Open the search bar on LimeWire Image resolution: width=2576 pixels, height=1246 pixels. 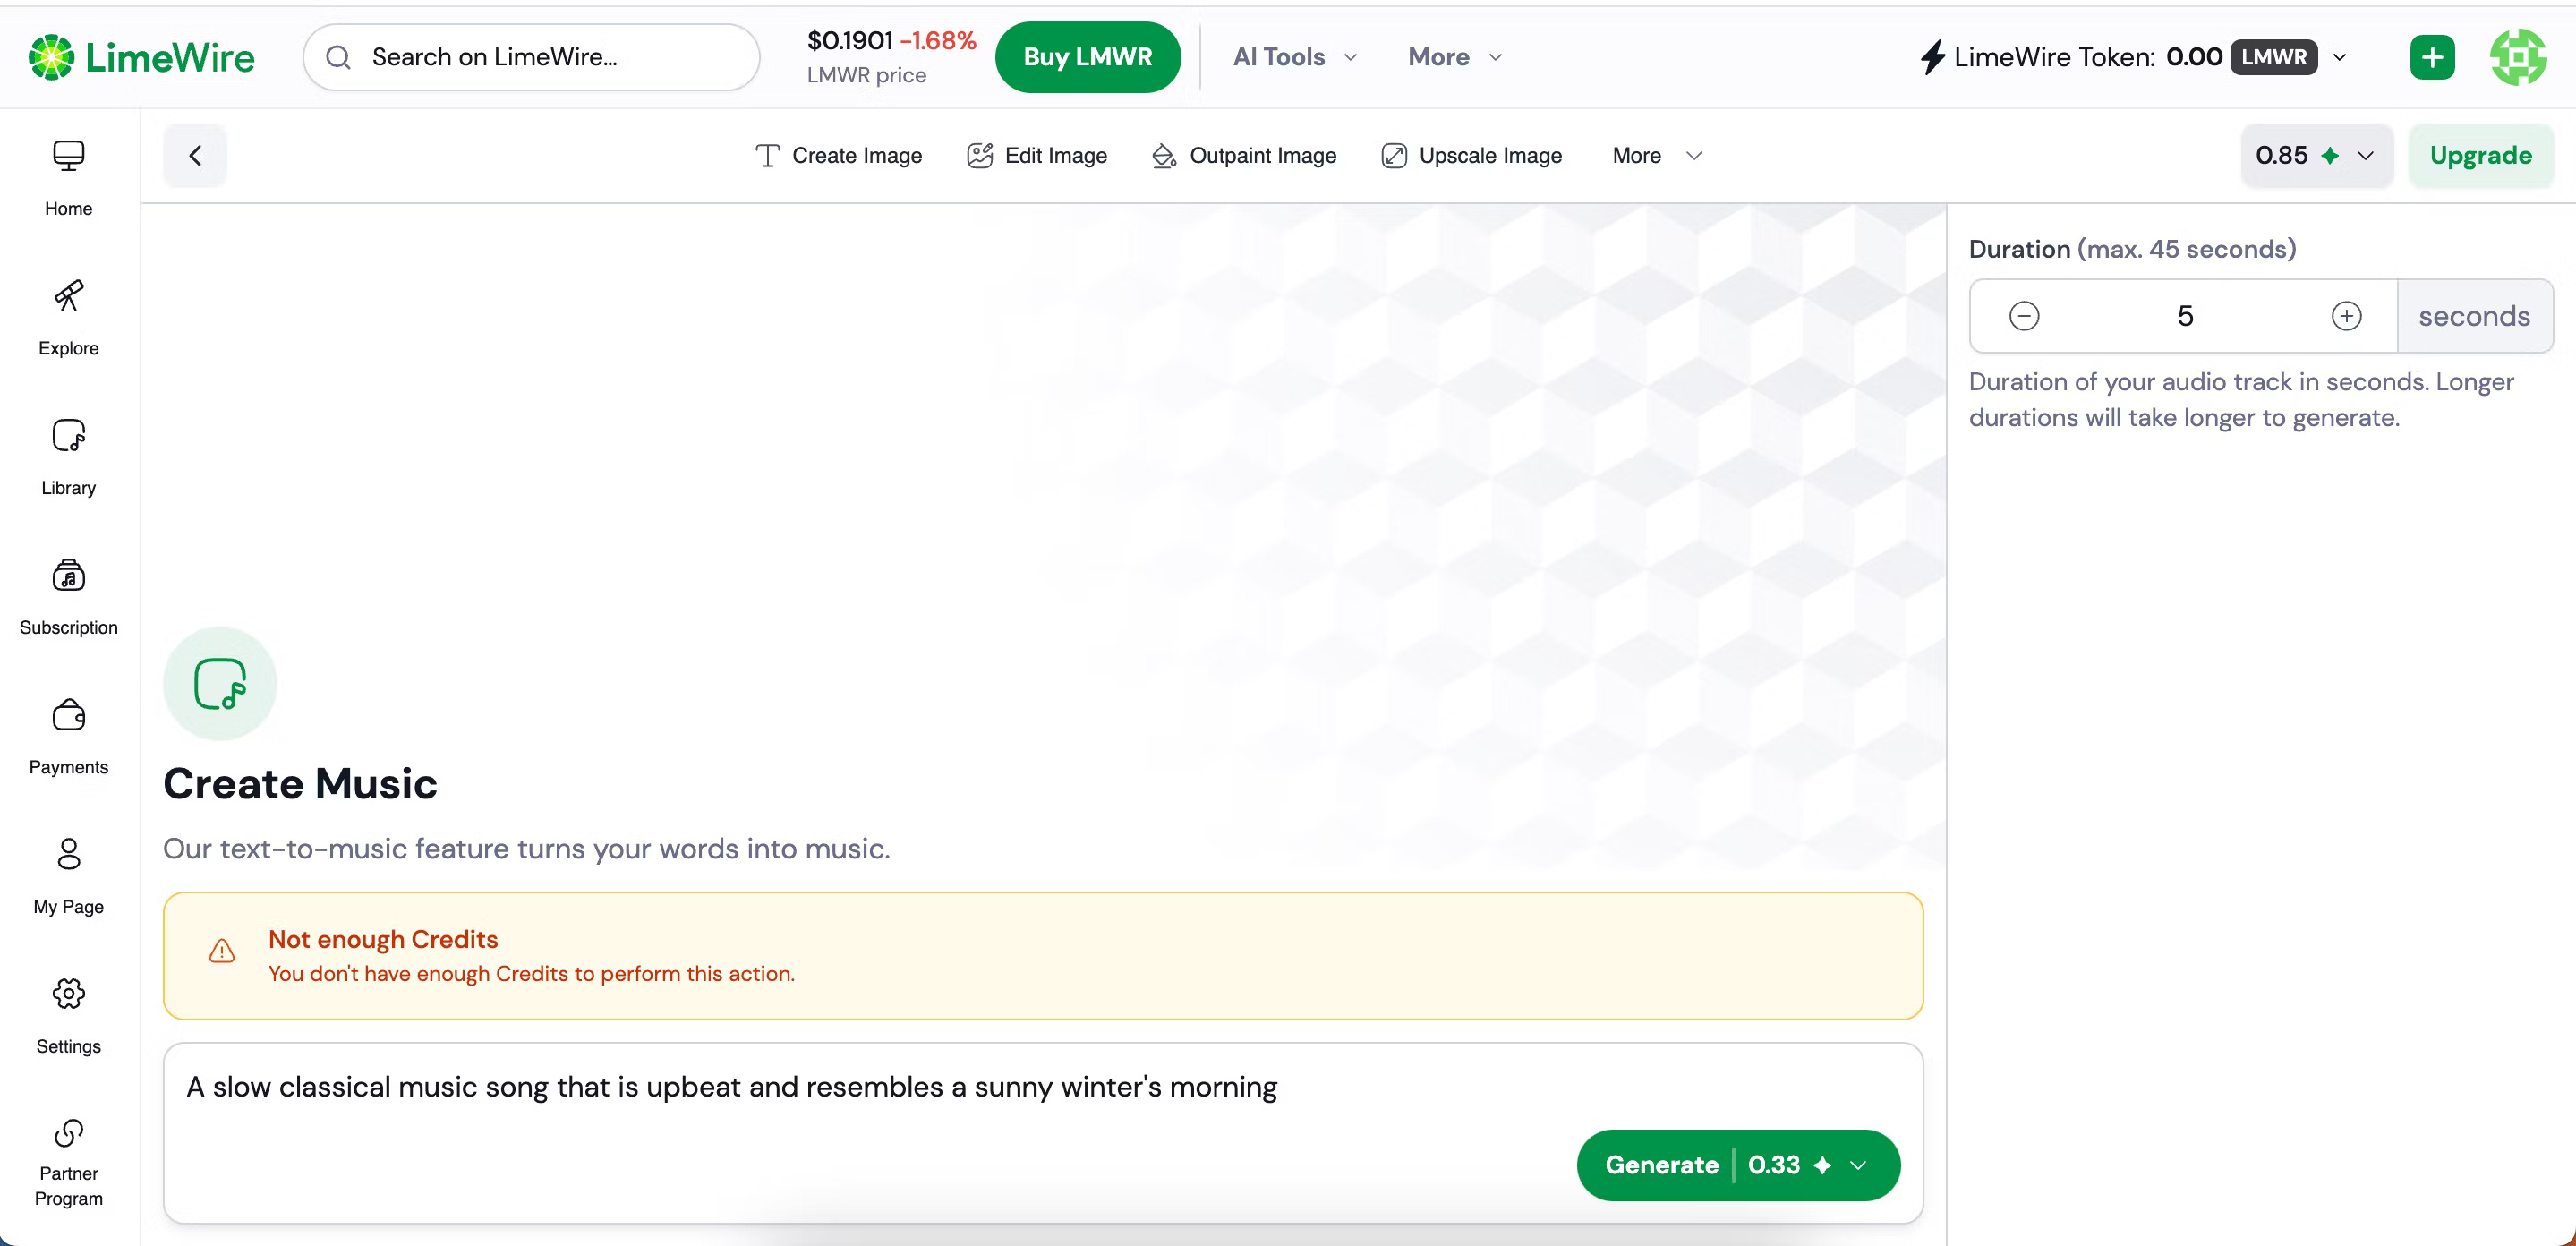(531, 57)
